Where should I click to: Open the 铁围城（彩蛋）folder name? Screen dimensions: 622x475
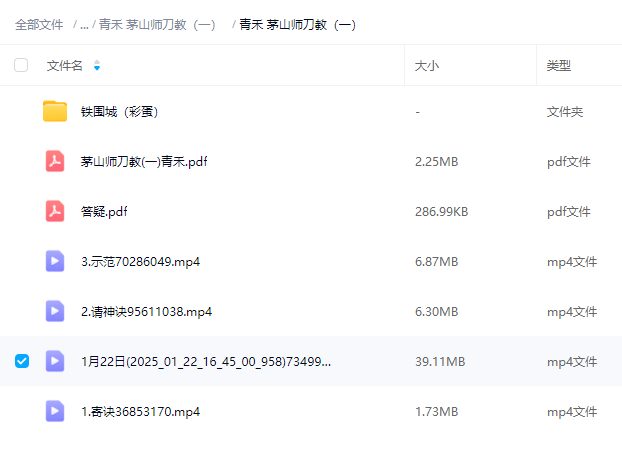(120, 112)
